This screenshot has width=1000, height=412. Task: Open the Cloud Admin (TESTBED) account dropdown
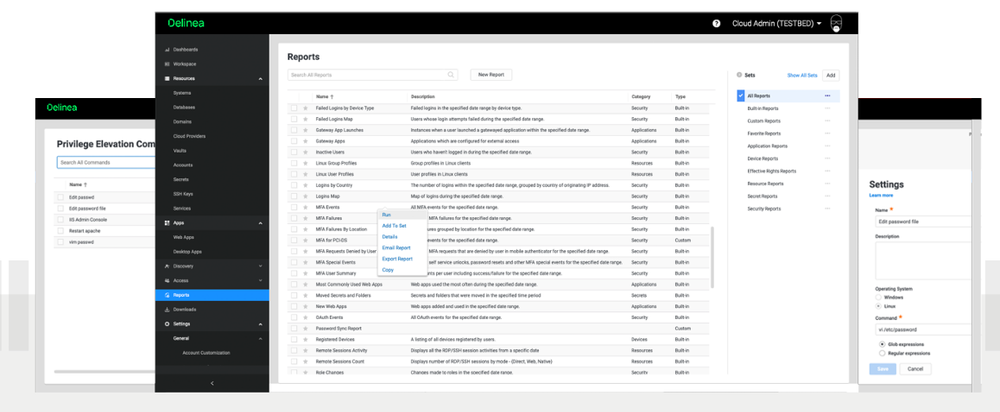click(777, 24)
